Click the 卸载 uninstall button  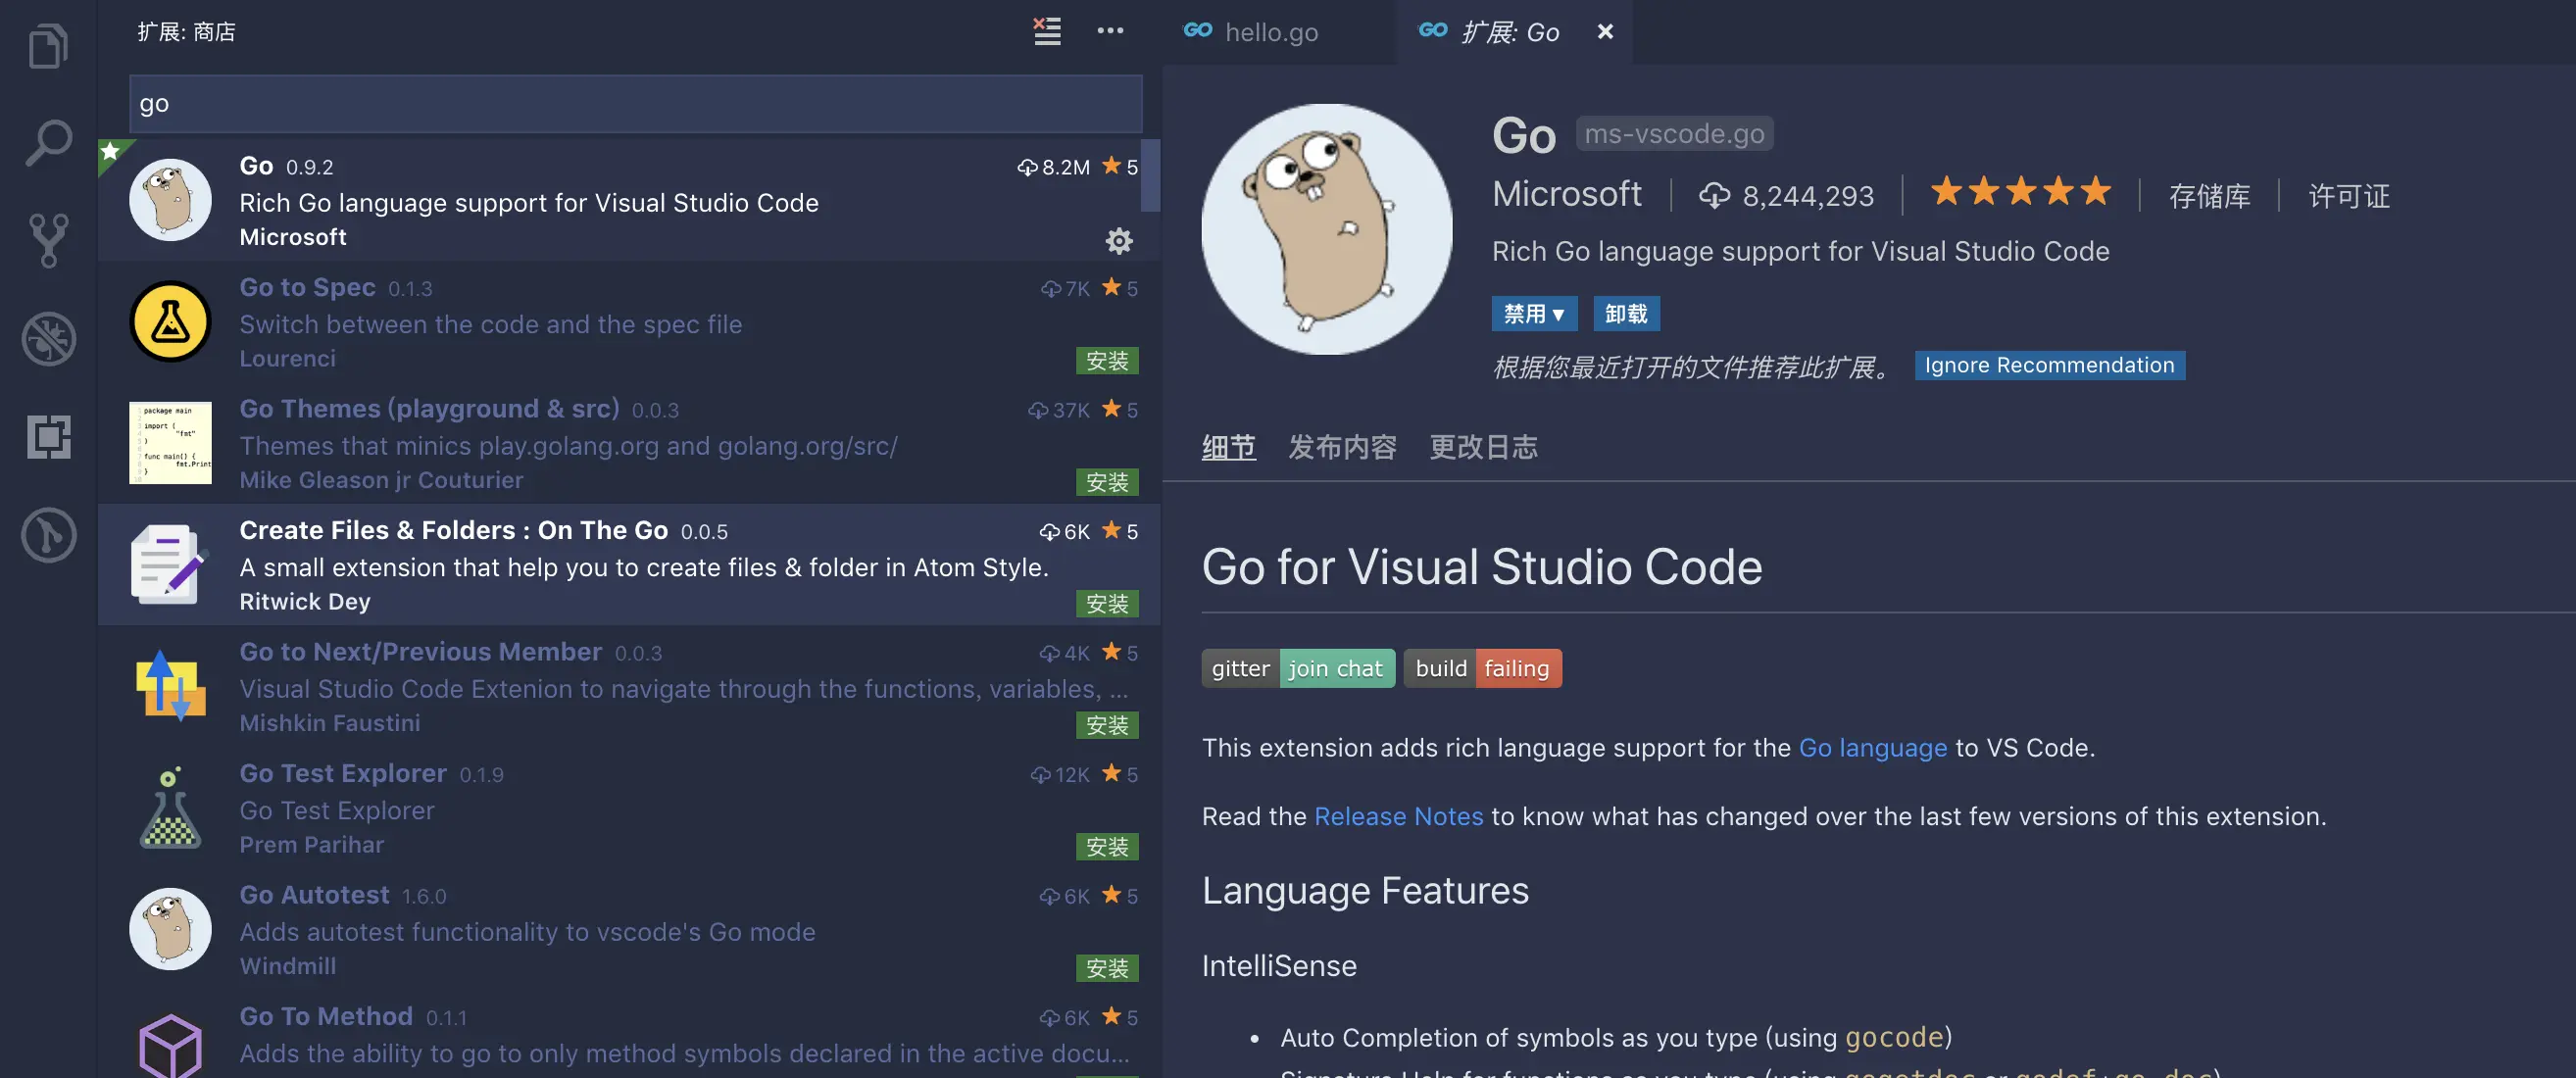click(x=1625, y=314)
